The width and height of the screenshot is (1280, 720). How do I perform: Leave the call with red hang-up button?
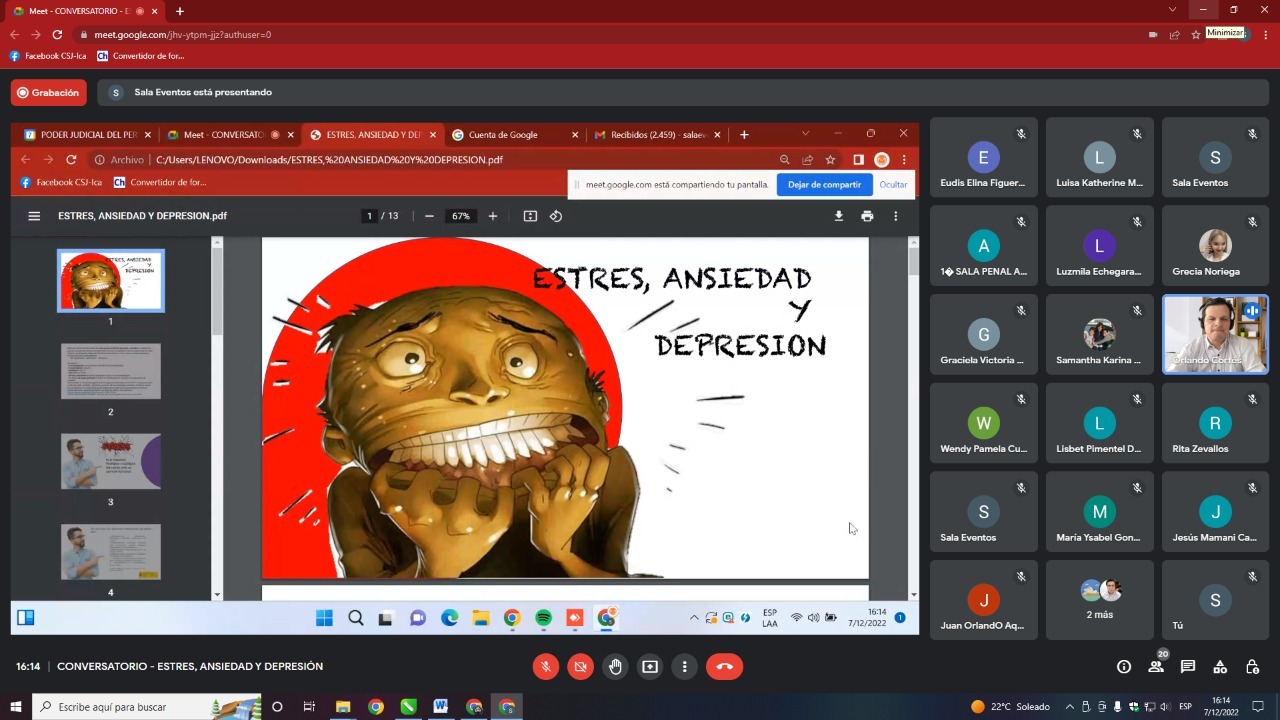coord(725,667)
